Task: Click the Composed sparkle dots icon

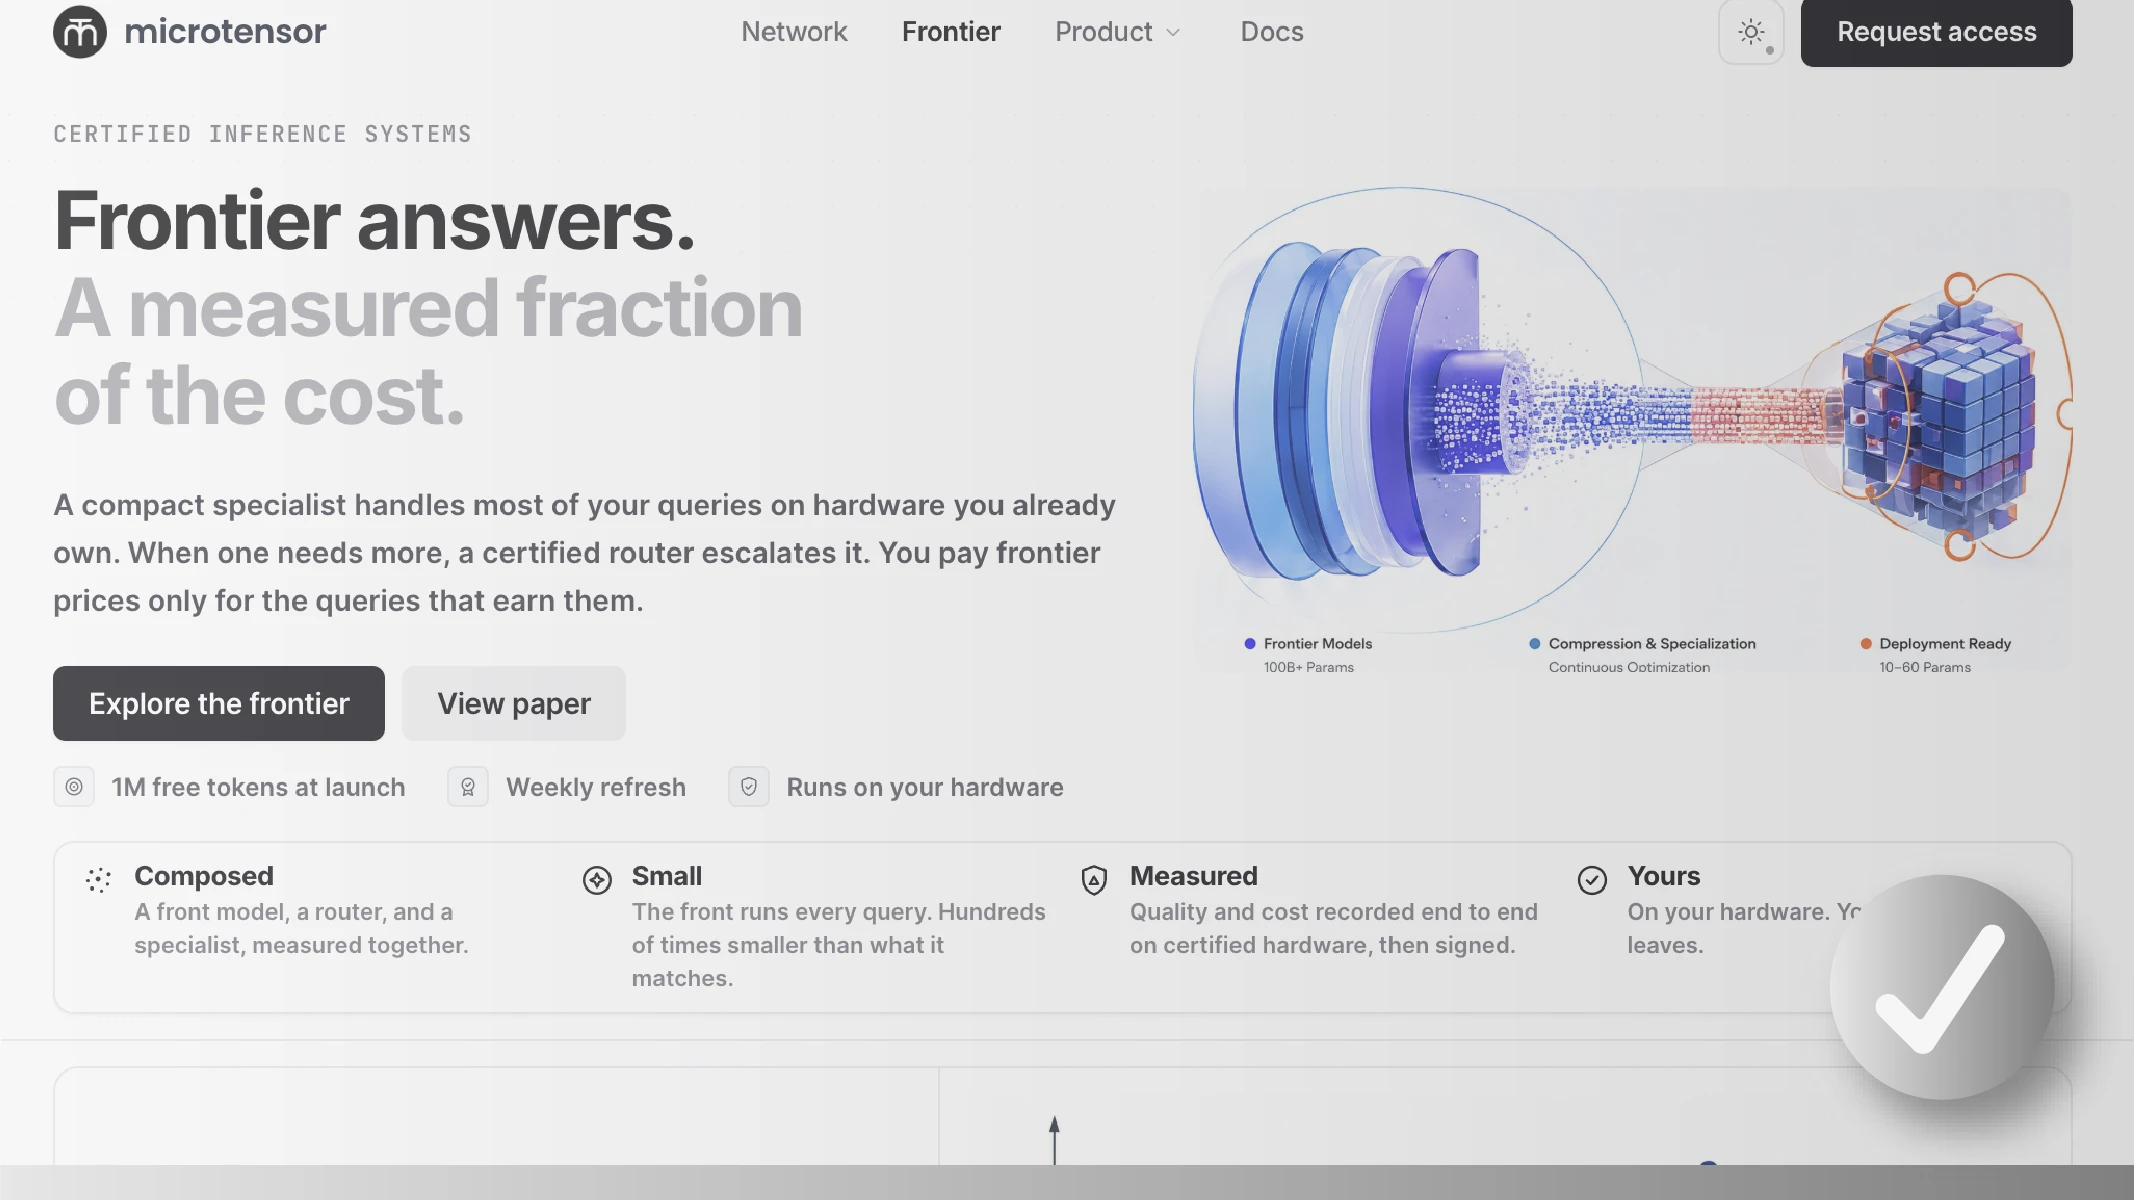Action: pyautogui.click(x=98, y=880)
